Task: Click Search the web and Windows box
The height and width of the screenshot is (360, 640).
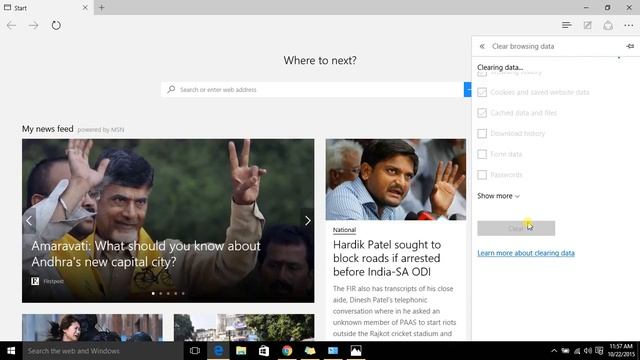Action: tap(103, 351)
